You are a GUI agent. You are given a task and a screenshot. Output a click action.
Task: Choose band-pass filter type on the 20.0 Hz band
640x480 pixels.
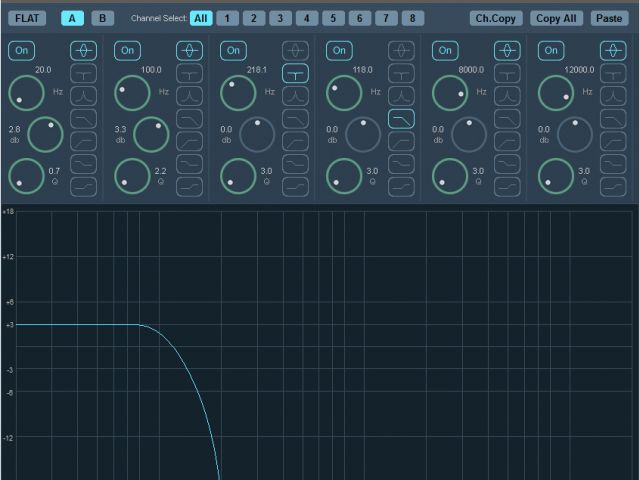point(83,96)
